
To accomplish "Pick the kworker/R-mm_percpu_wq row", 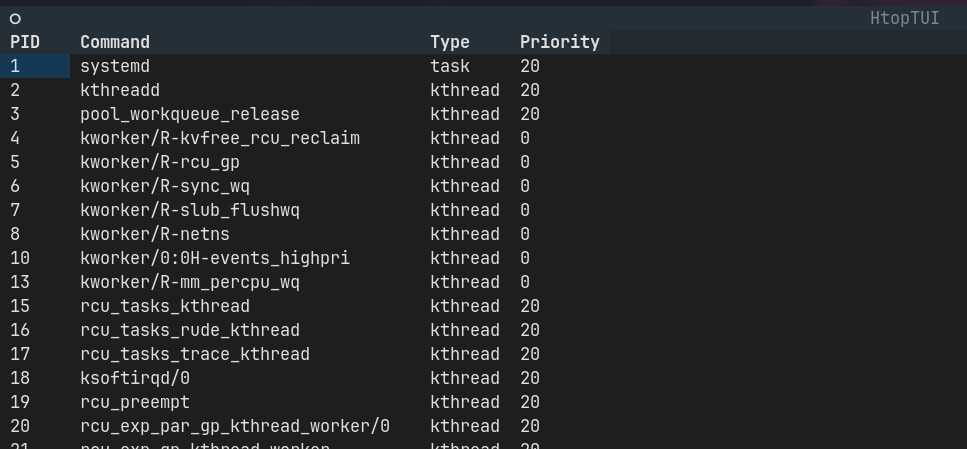I will (x=190, y=282).
